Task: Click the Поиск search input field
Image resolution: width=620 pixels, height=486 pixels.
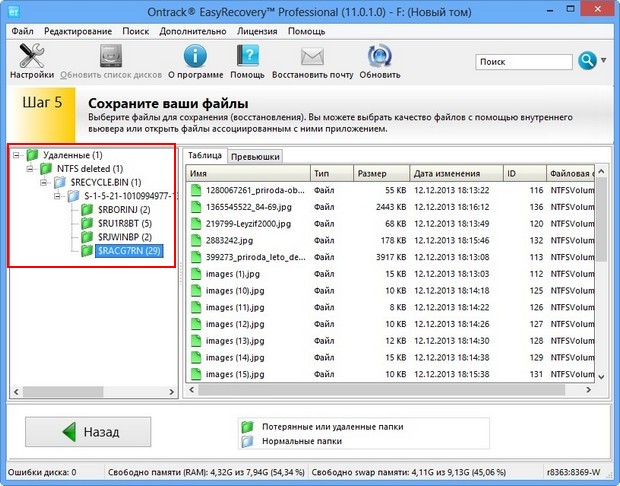Action: click(x=524, y=62)
